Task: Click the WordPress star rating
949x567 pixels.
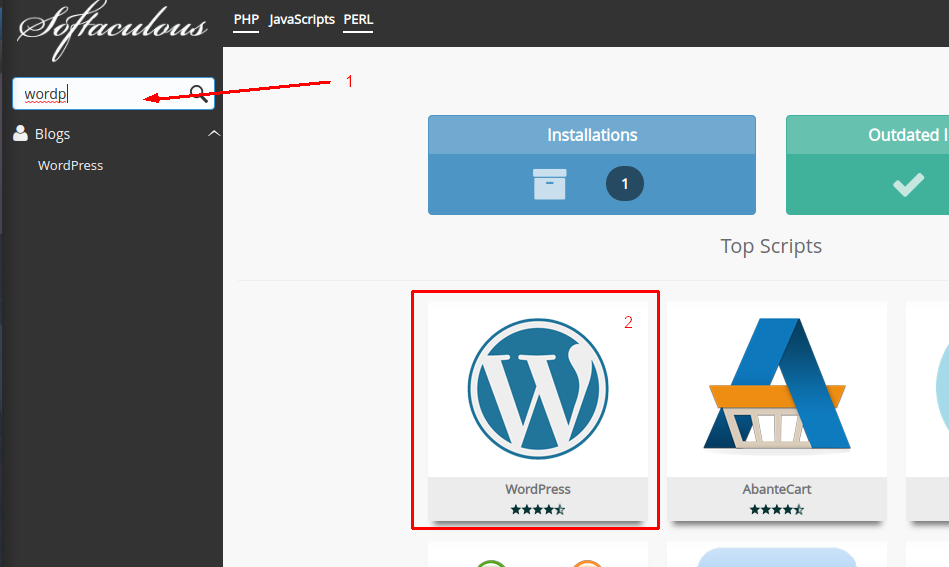Action: [538, 510]
